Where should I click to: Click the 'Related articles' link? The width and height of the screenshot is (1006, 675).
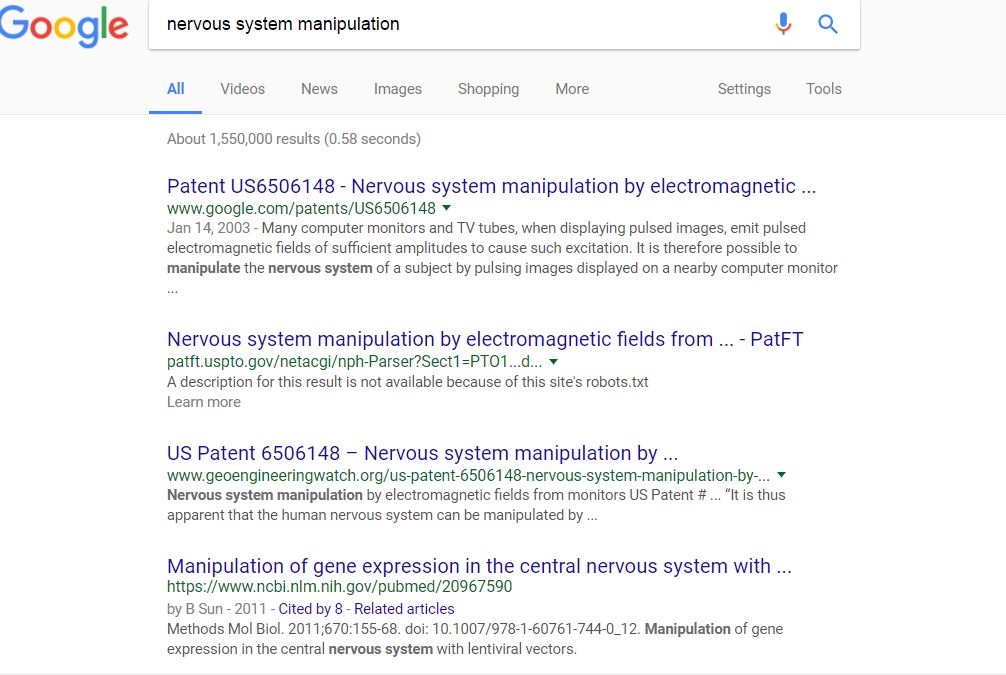(x=404, y=609)
